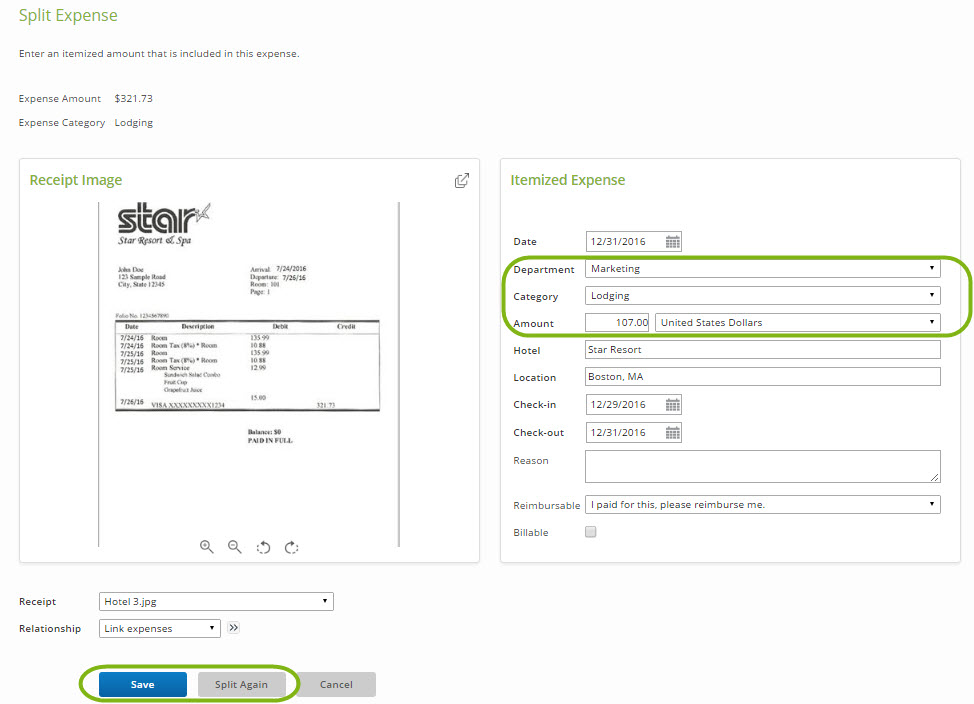This screenshot has width=974, height=704.
Task: Open the United States Dollars currency dropdown
Action: [x=798, y=322]
